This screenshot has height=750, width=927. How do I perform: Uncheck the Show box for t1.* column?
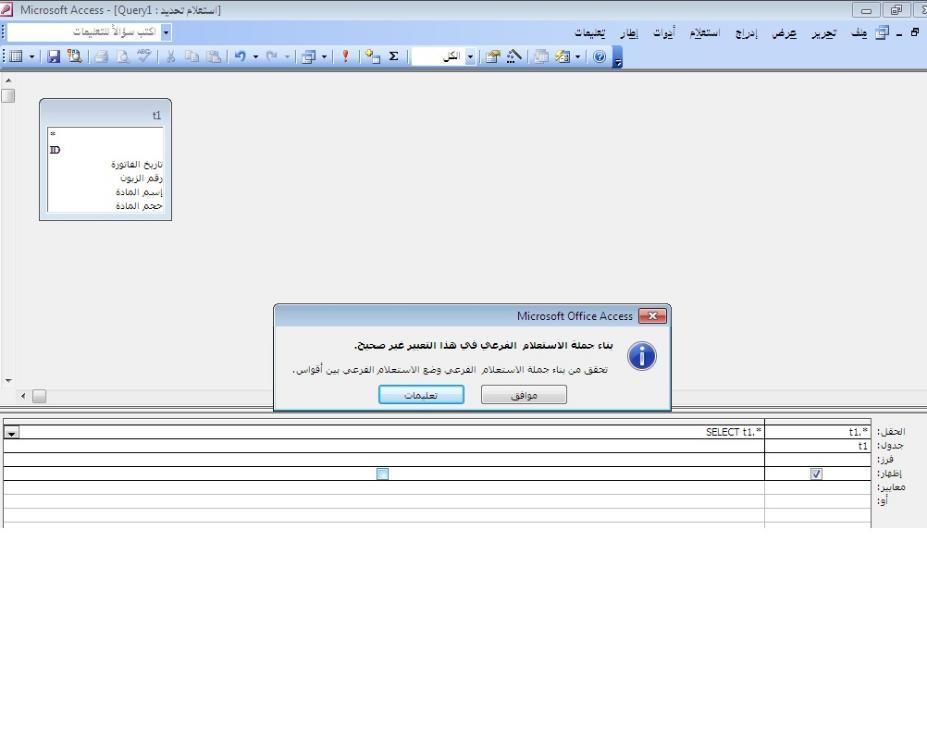coord(816,473)
